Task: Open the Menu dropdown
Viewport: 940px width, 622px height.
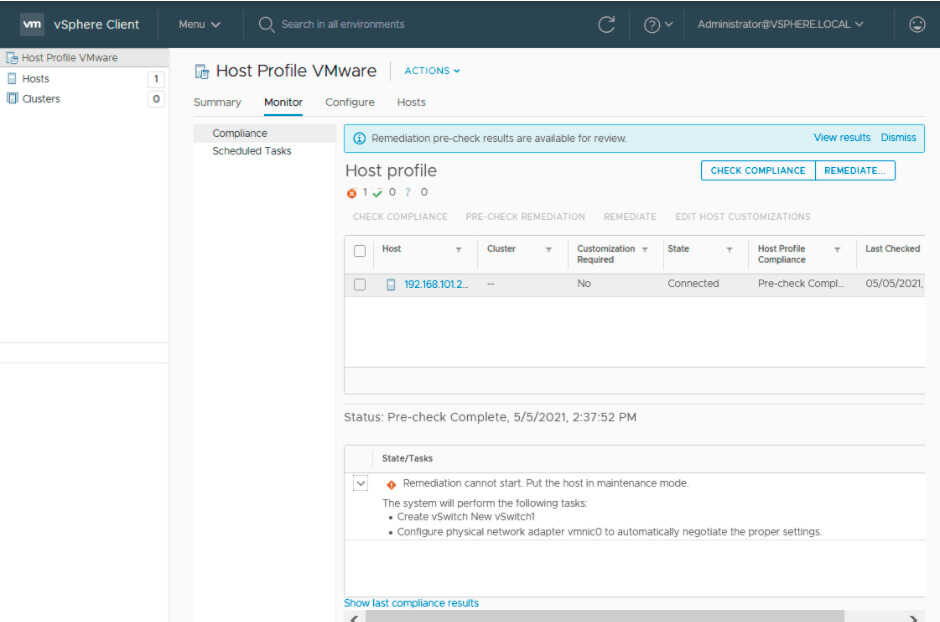Action: (199, 25)
